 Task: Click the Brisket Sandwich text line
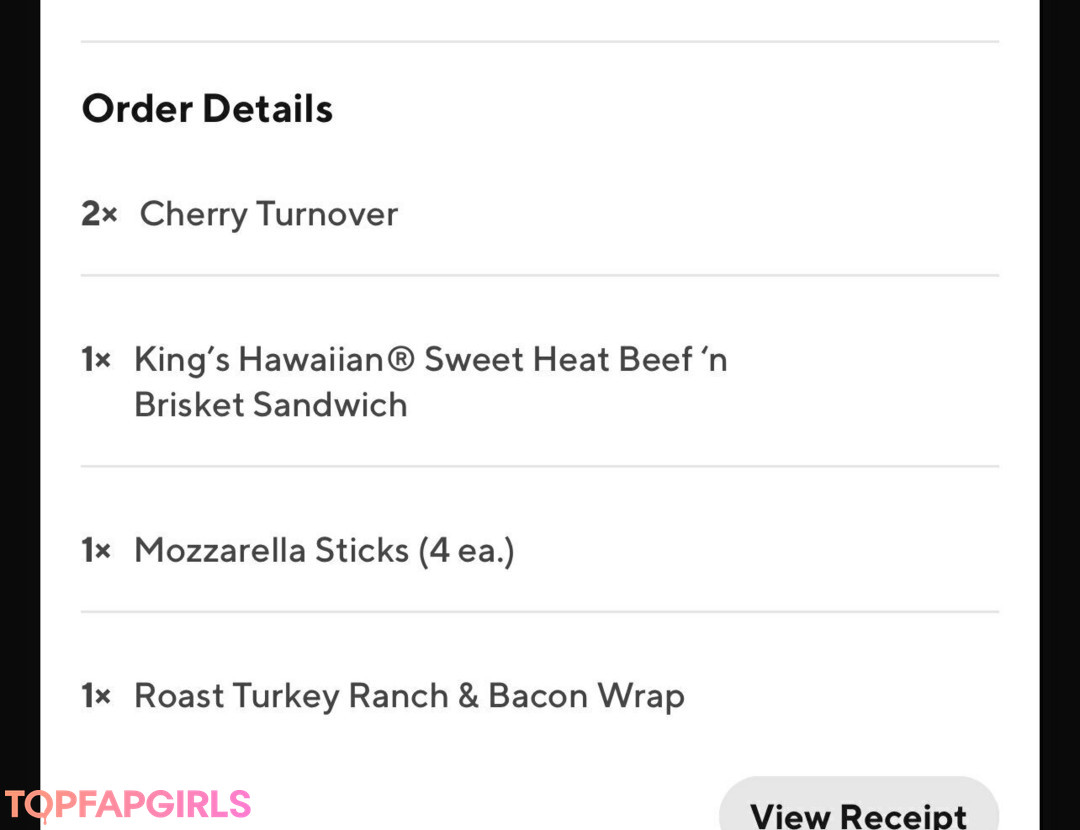pos(270,405)
